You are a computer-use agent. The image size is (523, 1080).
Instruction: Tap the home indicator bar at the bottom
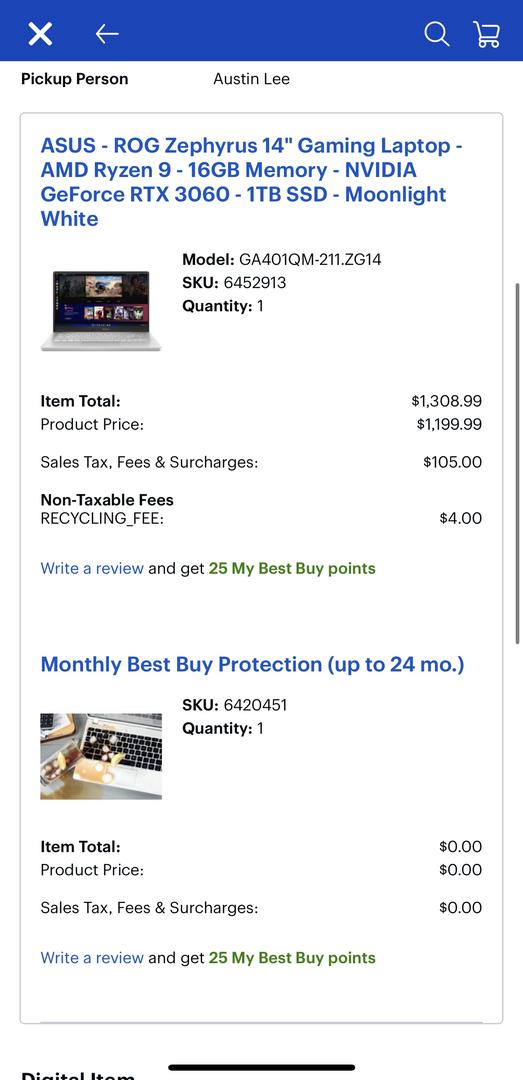coord(262,1067)
